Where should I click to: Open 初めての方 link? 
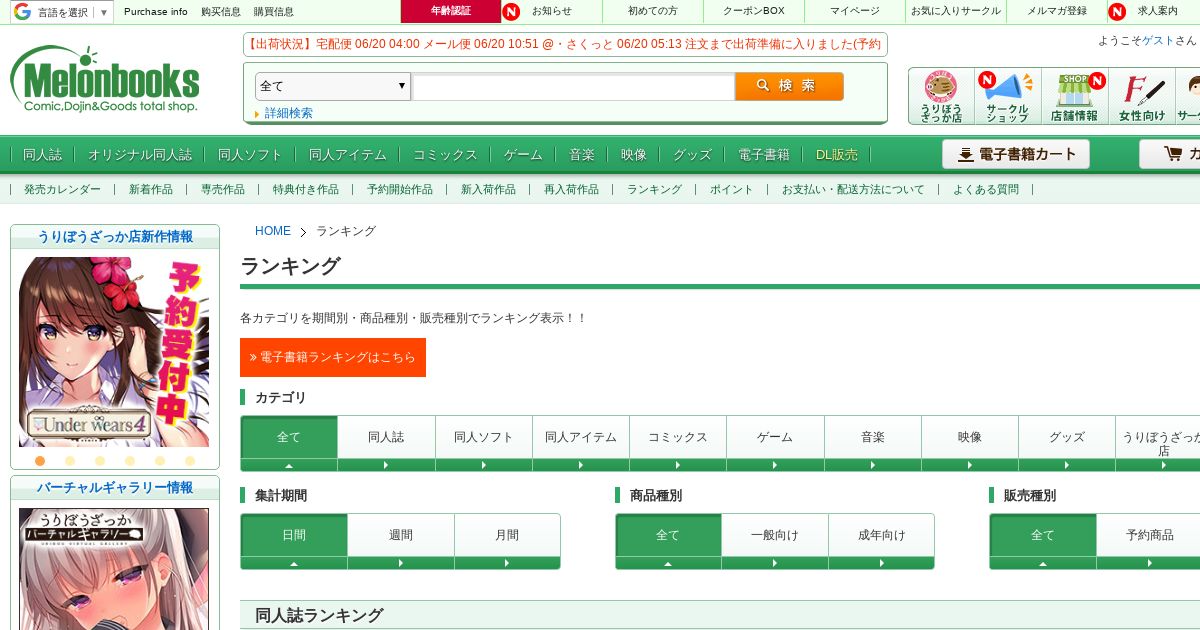(652, 11)
